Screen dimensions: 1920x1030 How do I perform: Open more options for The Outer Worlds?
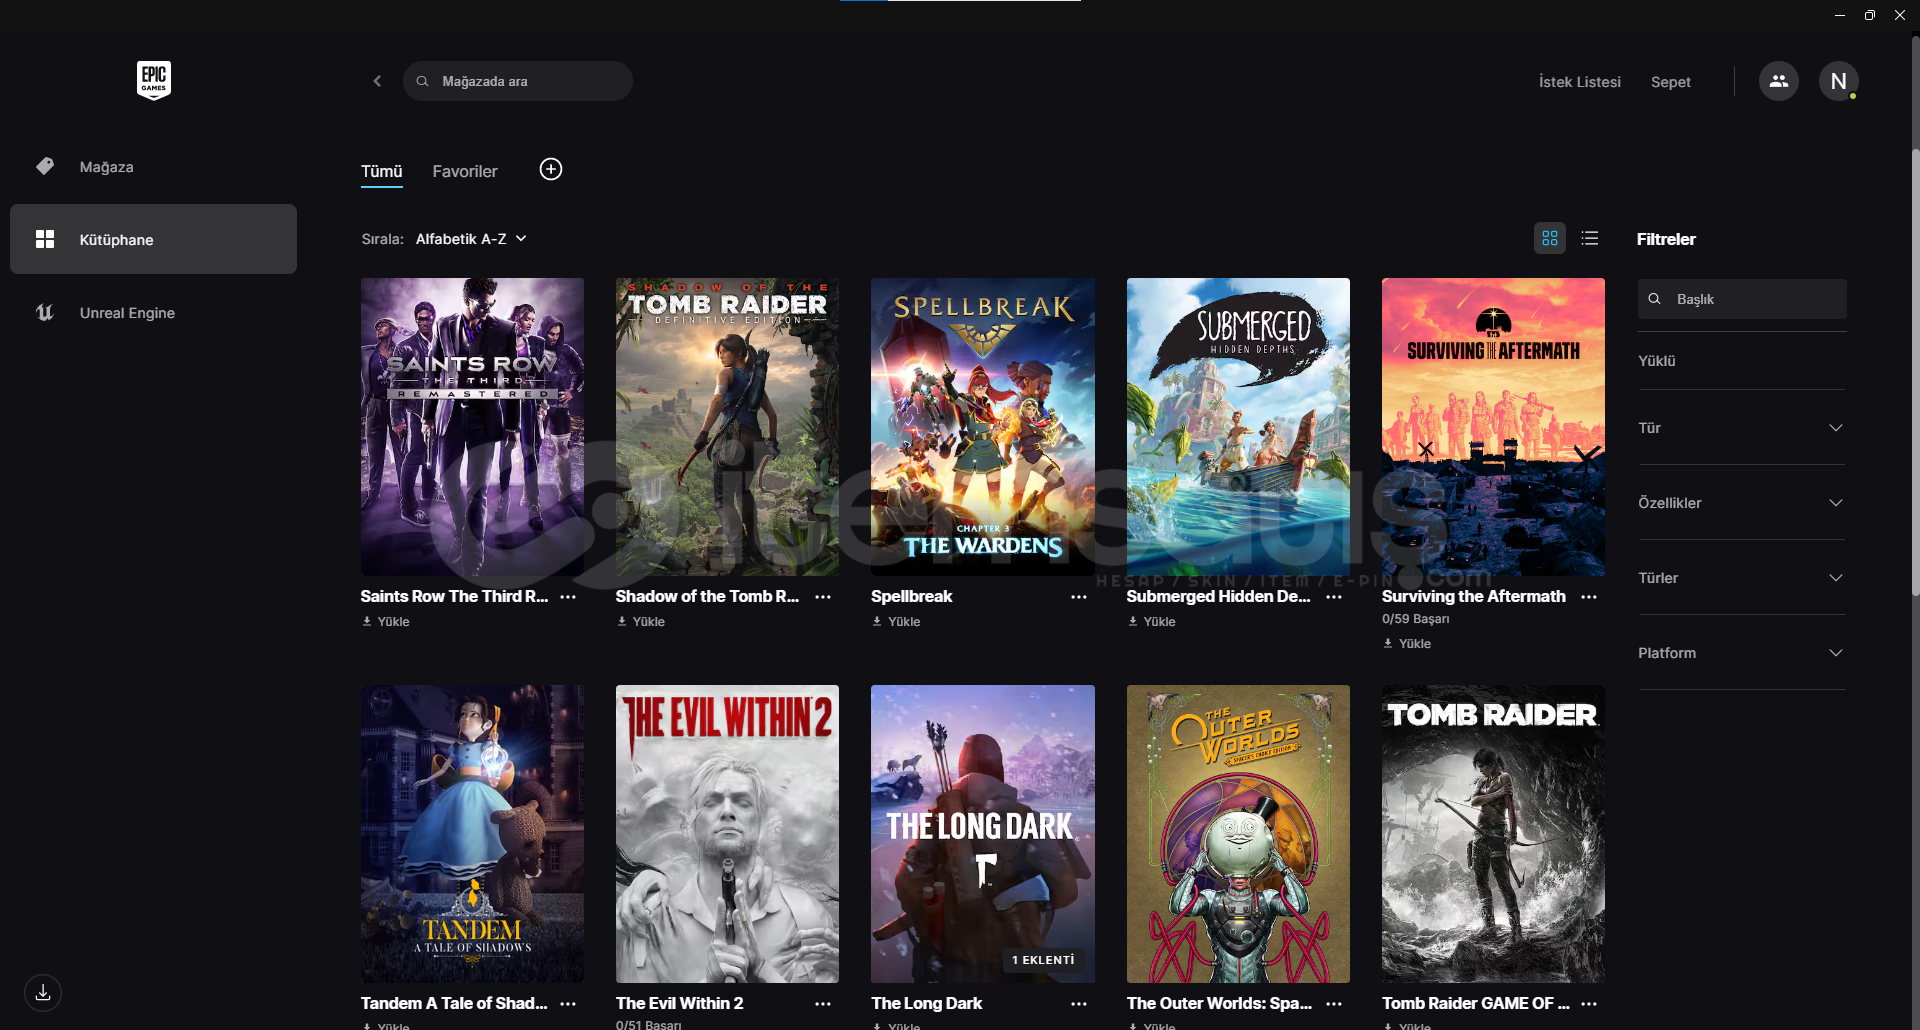point(1334,1004)
